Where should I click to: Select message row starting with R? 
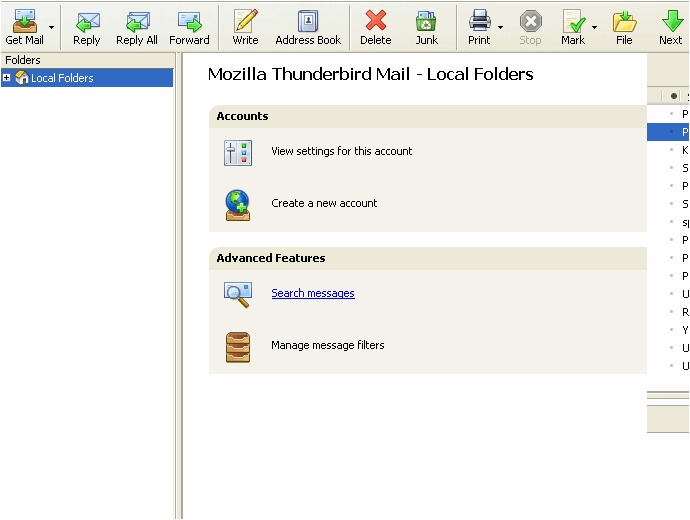[x=668, y=312]
